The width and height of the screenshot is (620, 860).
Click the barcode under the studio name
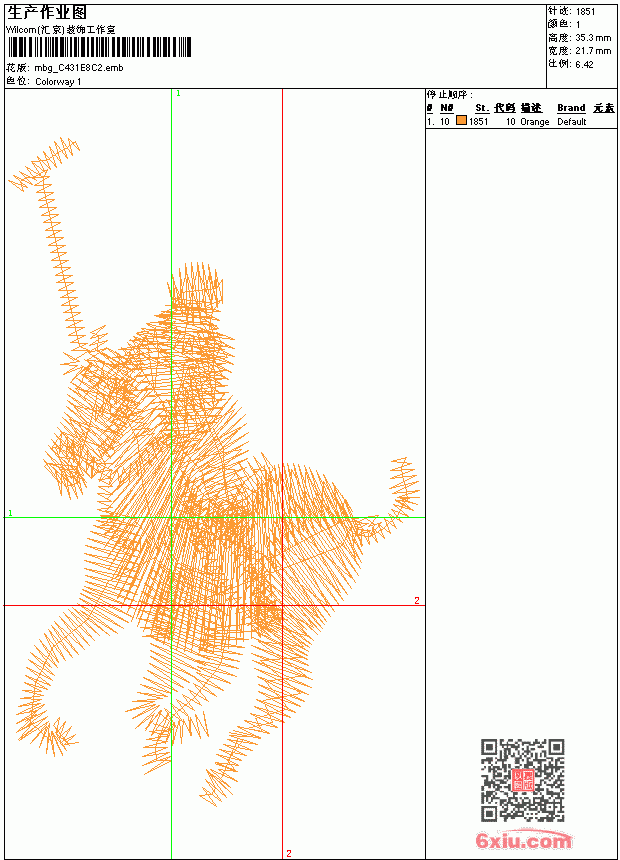point(99,47)
